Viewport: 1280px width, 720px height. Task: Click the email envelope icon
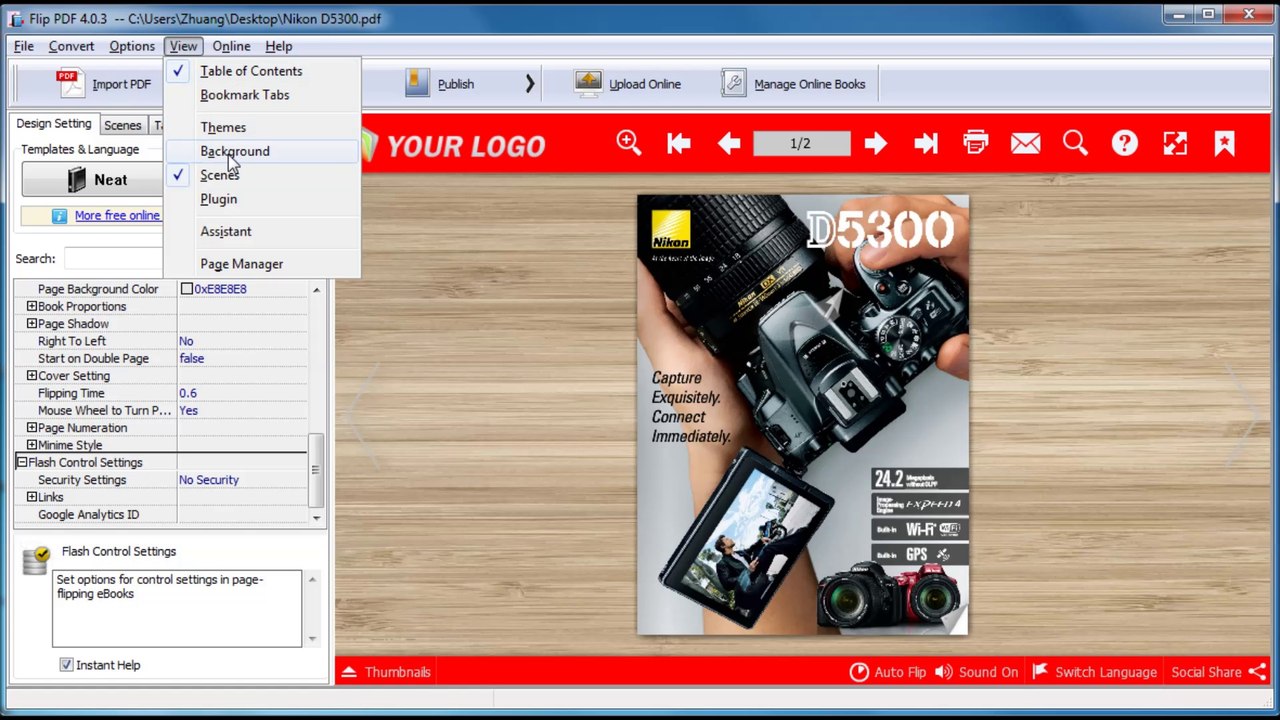1025,144
